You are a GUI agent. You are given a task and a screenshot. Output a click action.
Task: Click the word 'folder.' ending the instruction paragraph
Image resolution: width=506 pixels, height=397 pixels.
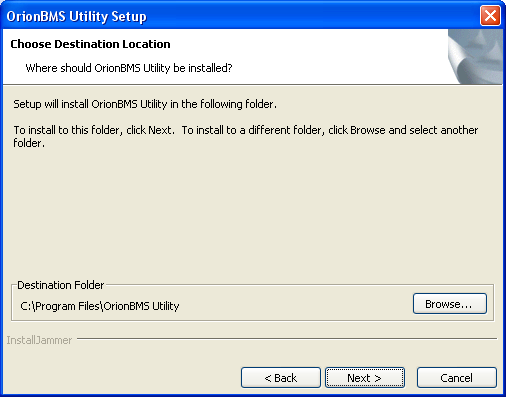click(29, 143)
